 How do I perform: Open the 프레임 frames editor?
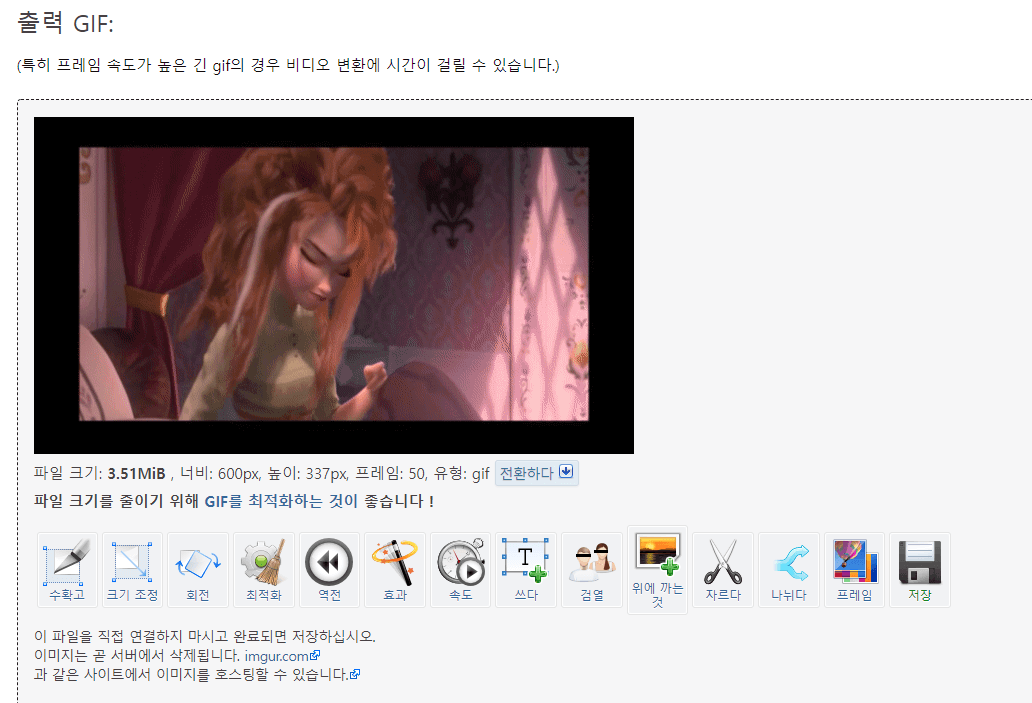(x=853, y=569)
